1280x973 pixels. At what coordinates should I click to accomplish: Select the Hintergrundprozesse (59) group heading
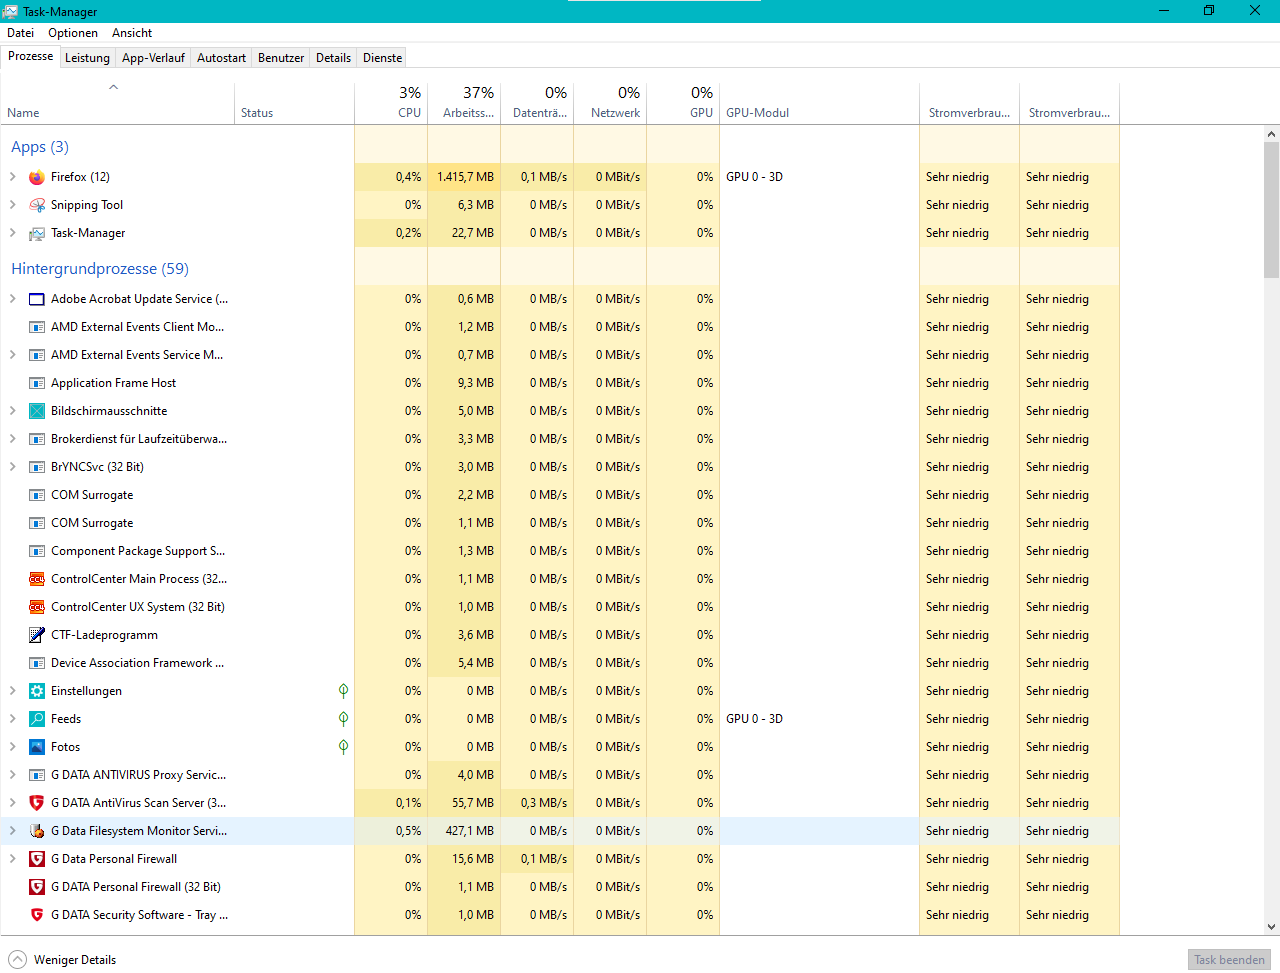tap(100, 269)
